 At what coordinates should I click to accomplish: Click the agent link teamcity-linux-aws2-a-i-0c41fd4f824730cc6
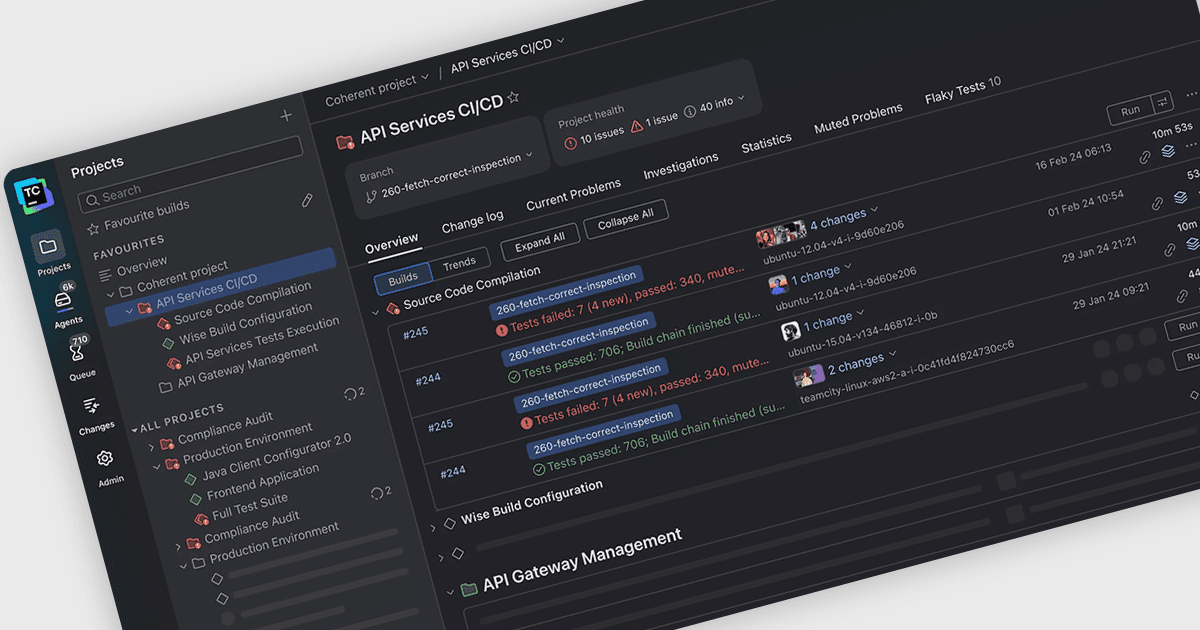(907, 372)
